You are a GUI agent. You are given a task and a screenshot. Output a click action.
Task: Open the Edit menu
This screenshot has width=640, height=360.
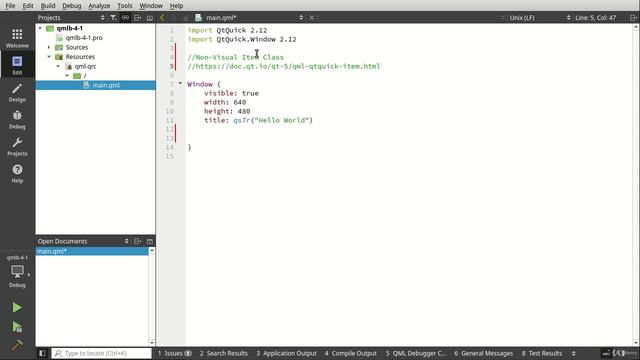pyautogui.click(x=28, y=6)
